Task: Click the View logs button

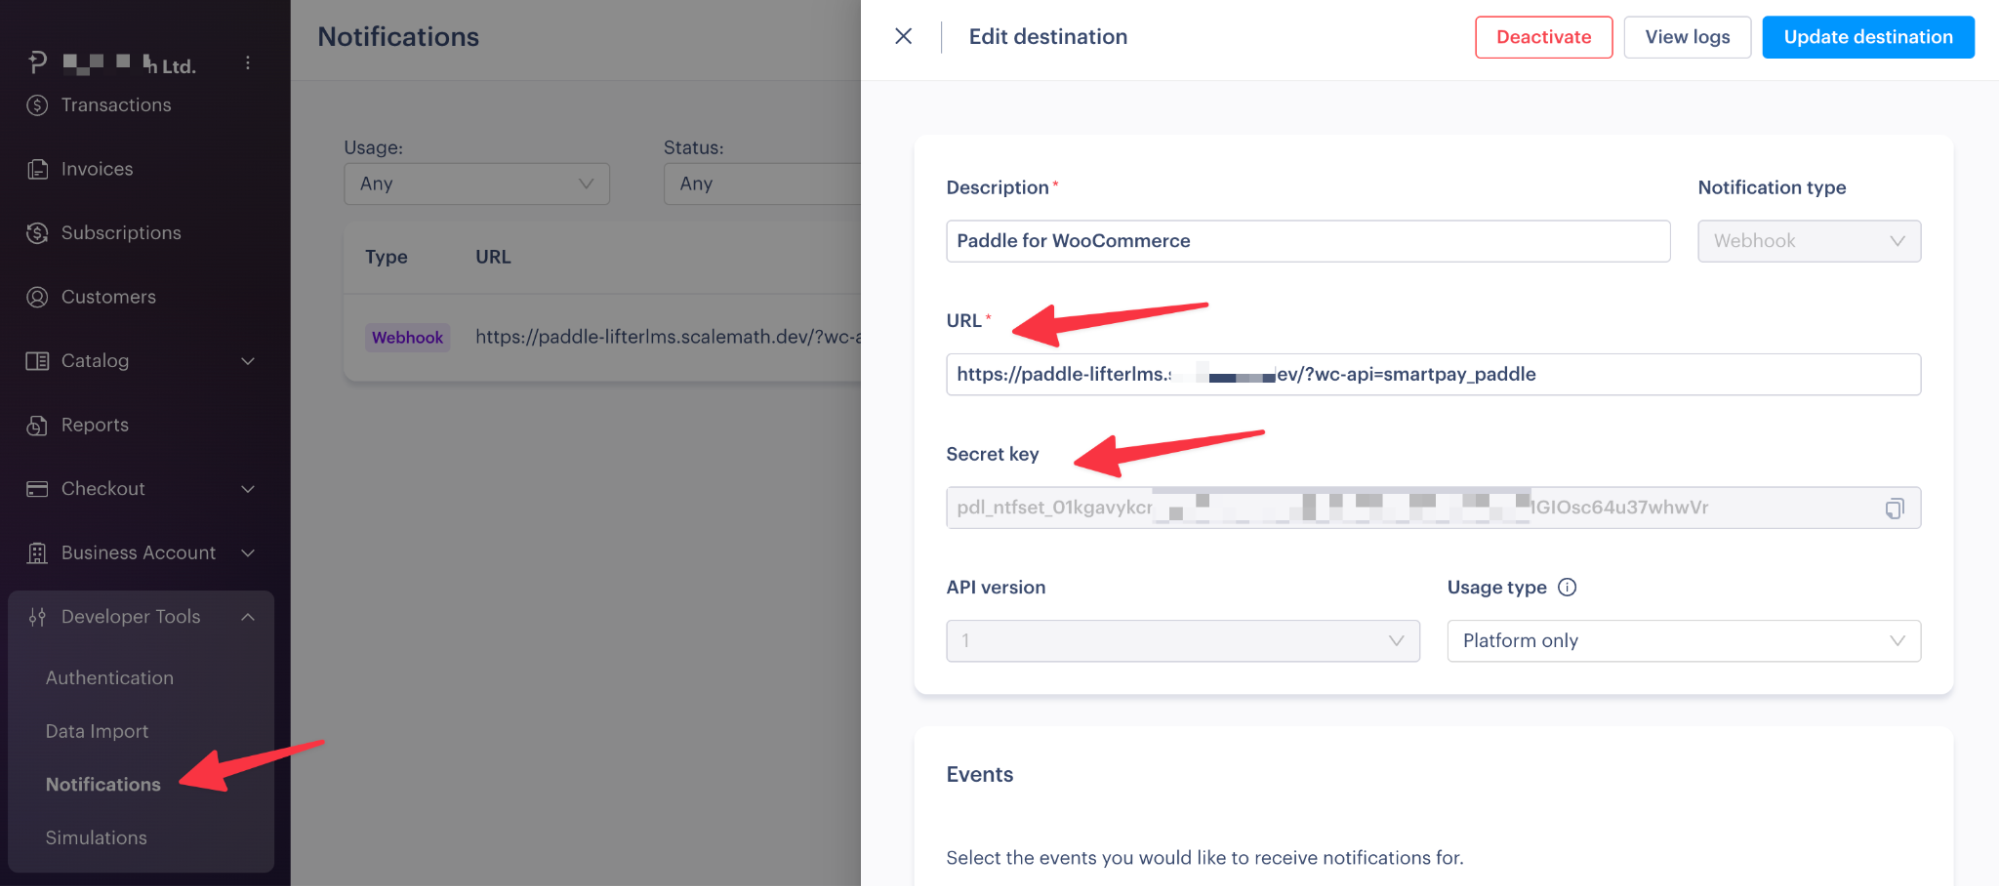Action: point(1686,37)
